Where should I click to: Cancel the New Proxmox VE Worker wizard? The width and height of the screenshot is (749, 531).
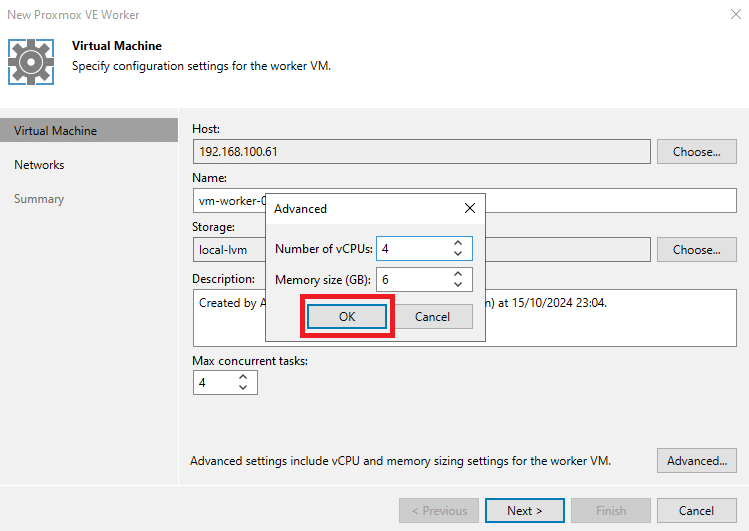[x=696, y=510]
